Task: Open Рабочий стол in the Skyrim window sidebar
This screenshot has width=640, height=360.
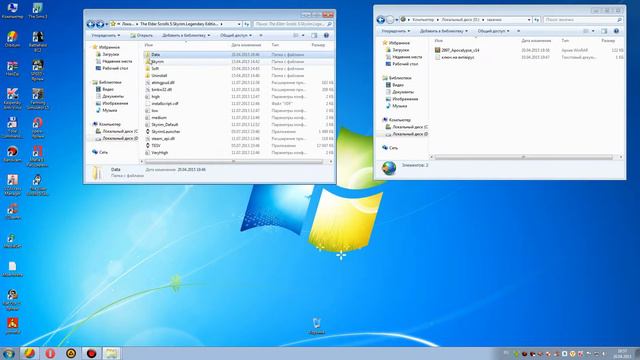Action: coord(112,69)
